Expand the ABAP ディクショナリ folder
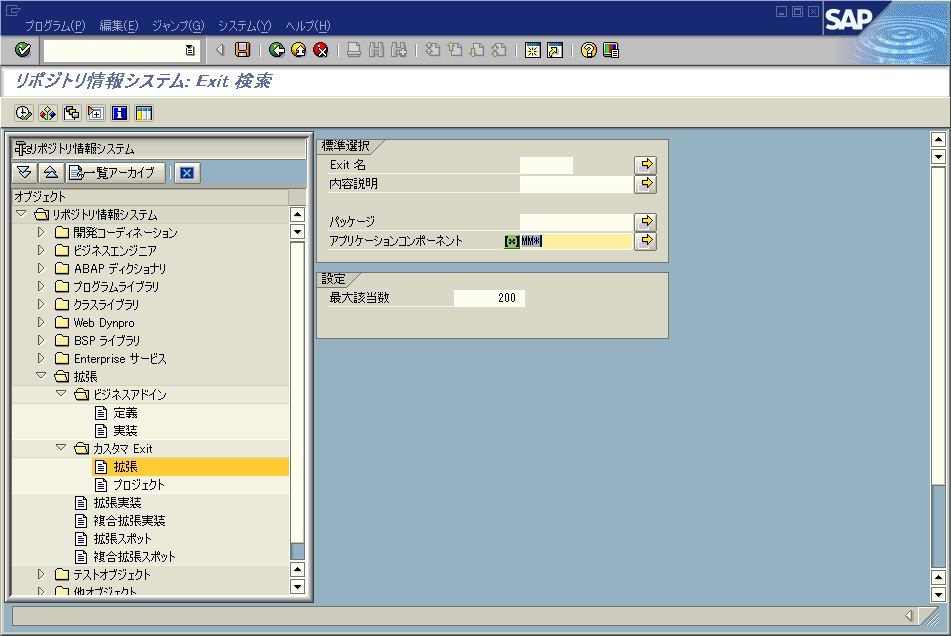The width and height of the screenshot is (951, 636). 41,269
